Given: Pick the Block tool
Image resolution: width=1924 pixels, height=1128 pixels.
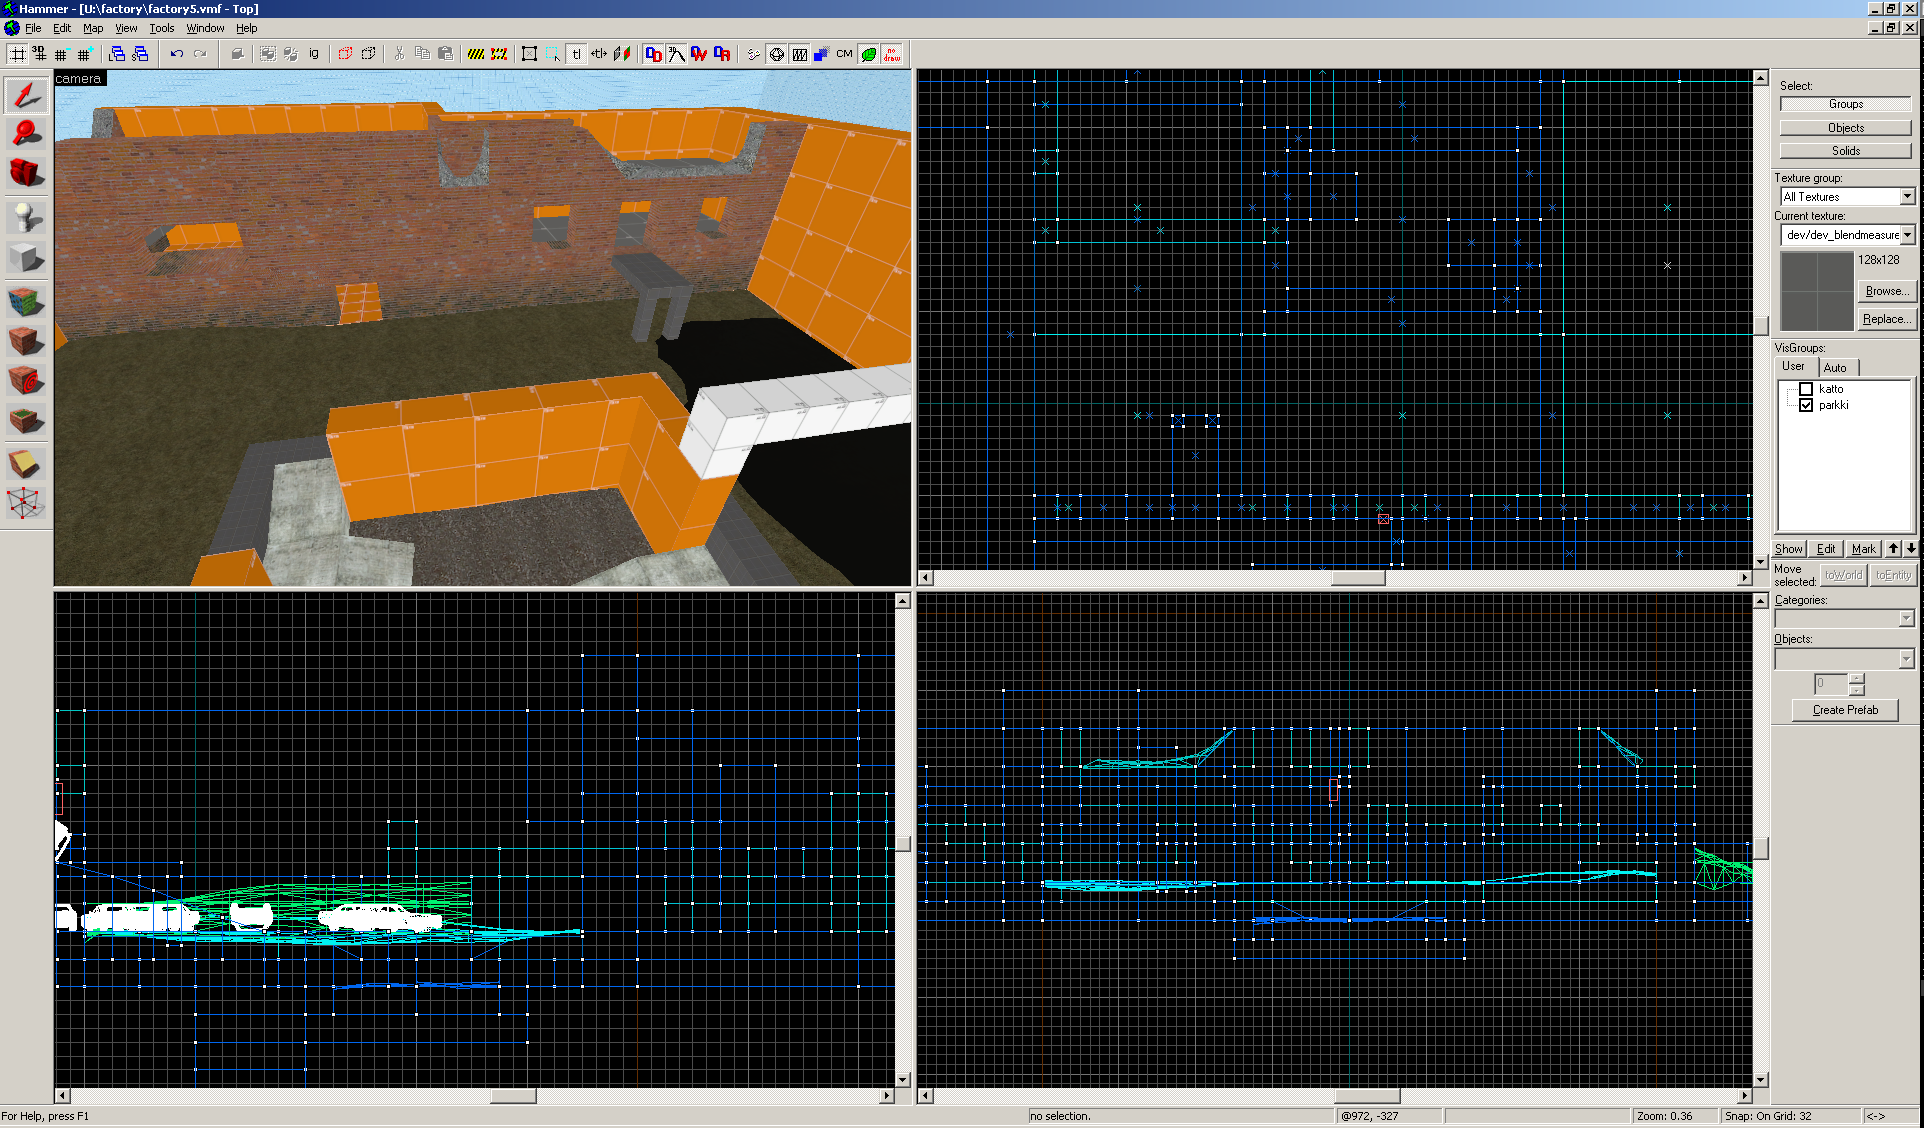Looking at the screenshot, I should click(x=26, y=258).
